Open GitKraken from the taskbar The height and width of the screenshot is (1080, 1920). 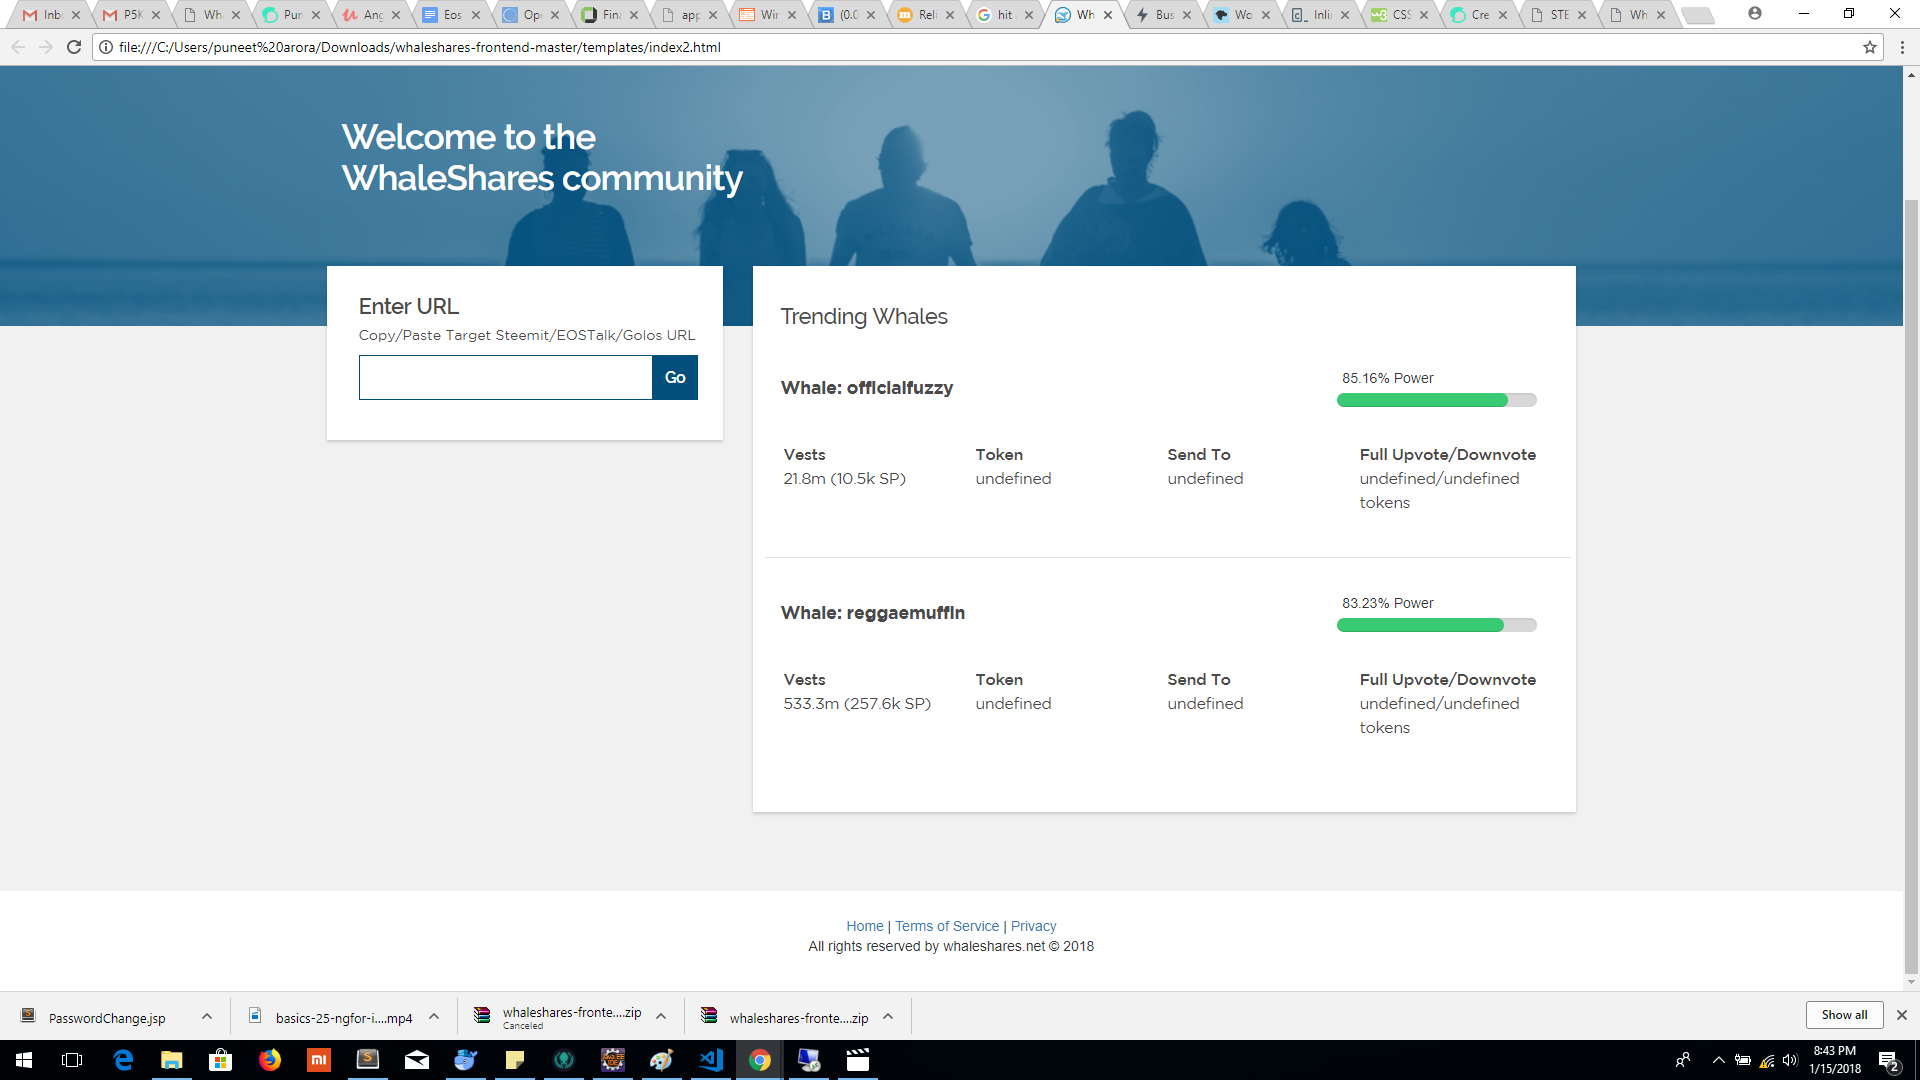click(564, 1060)
